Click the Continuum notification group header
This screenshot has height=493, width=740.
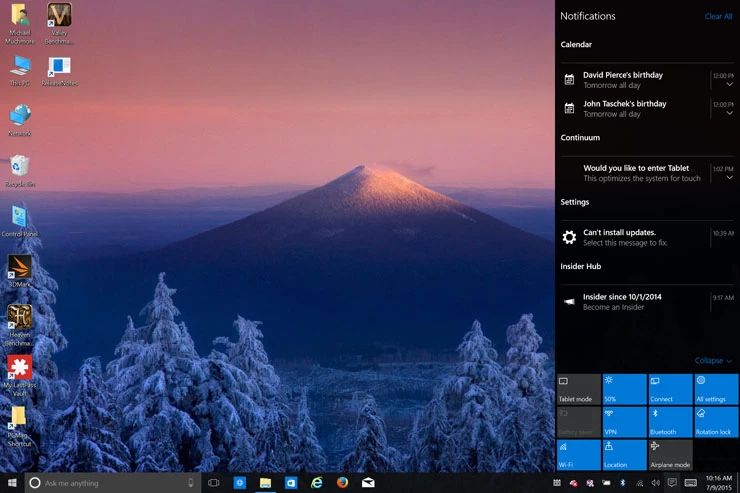580,138
